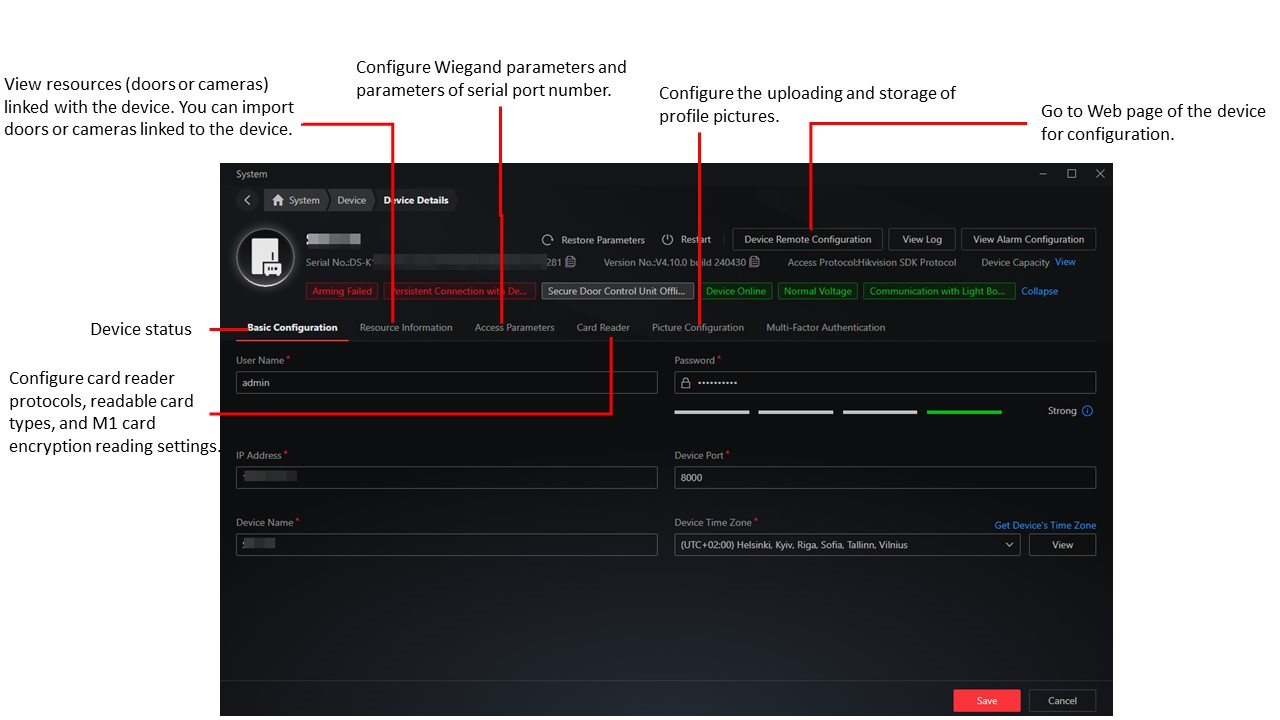Click the System home icon in breadcrumb
Viewport: 1280px width, 720px height.
278,200
